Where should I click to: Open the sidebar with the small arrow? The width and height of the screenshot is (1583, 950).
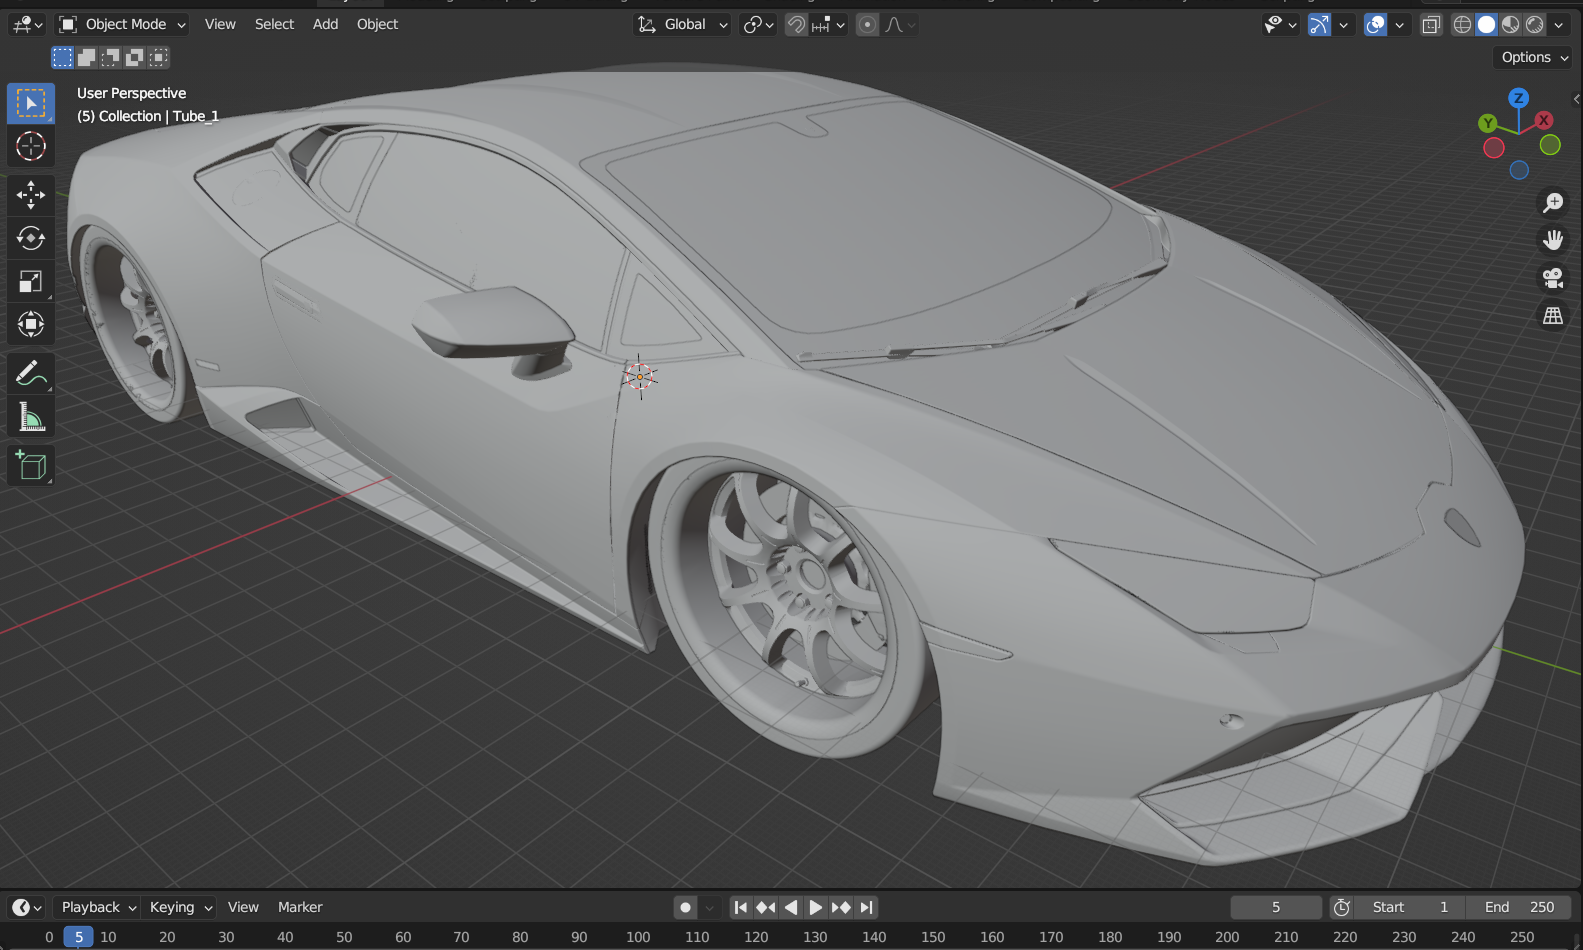pyautogui.click(x=1577, y=99)
